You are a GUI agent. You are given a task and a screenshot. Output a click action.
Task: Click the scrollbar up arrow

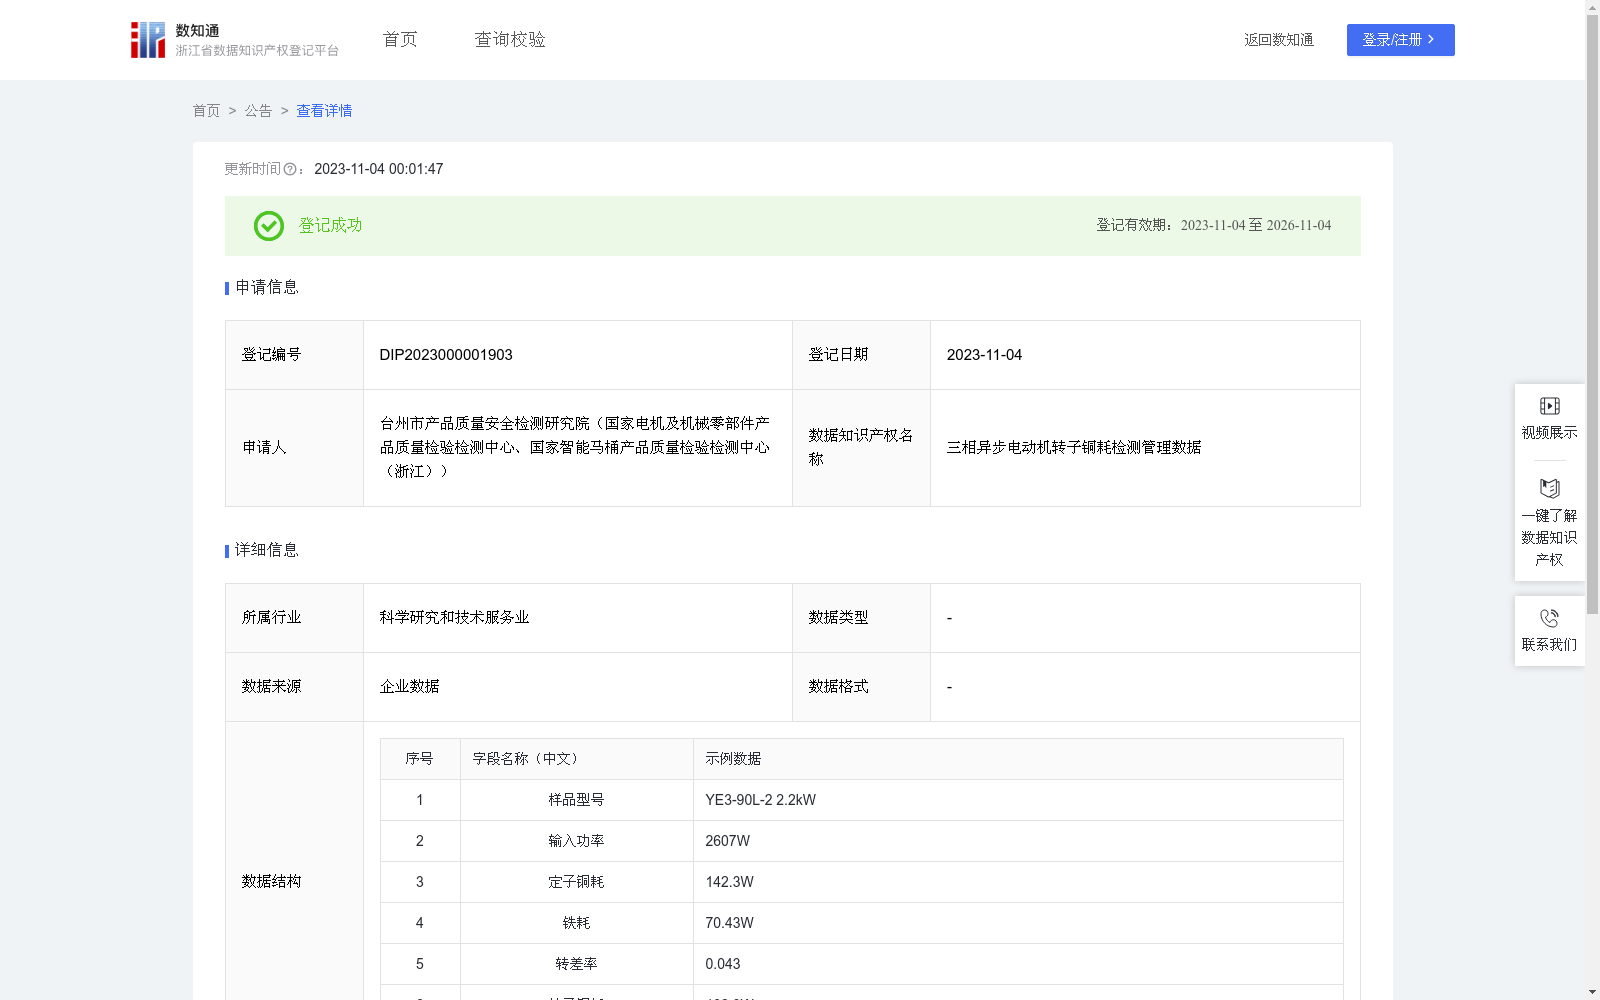click(x=1592, y=7)
